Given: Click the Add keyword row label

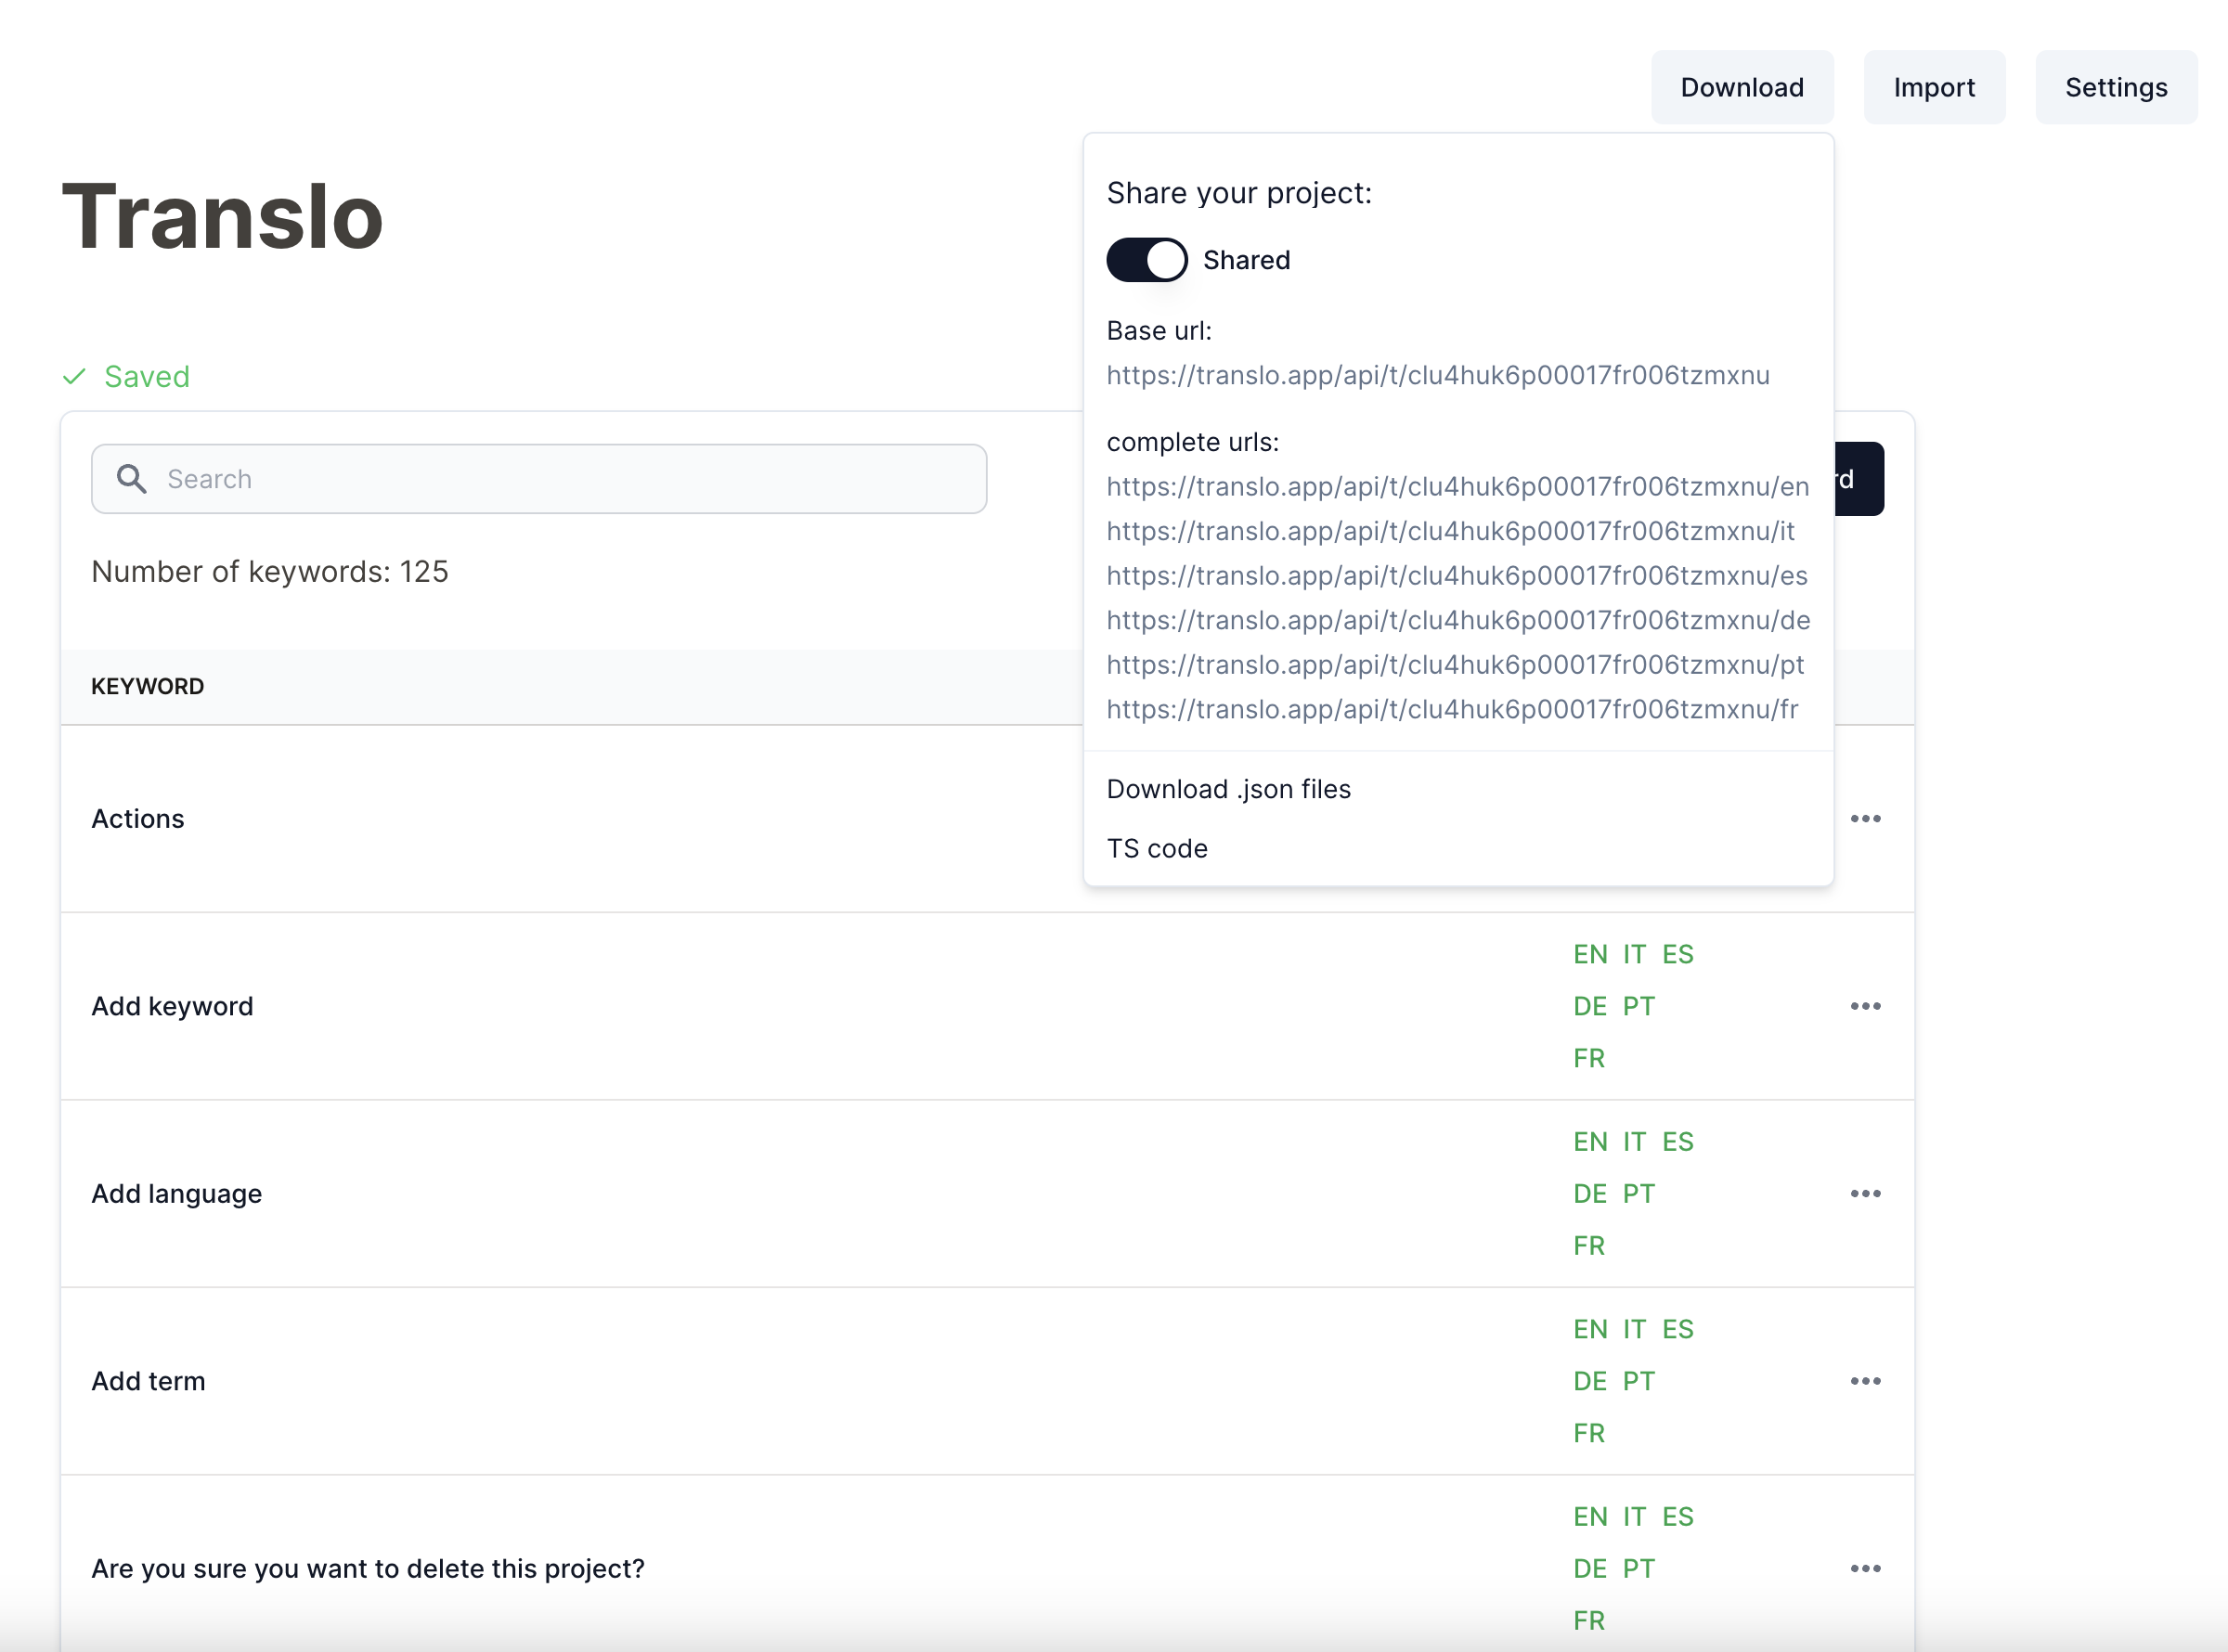Looking at the screenshot, I should (172, 1006).
